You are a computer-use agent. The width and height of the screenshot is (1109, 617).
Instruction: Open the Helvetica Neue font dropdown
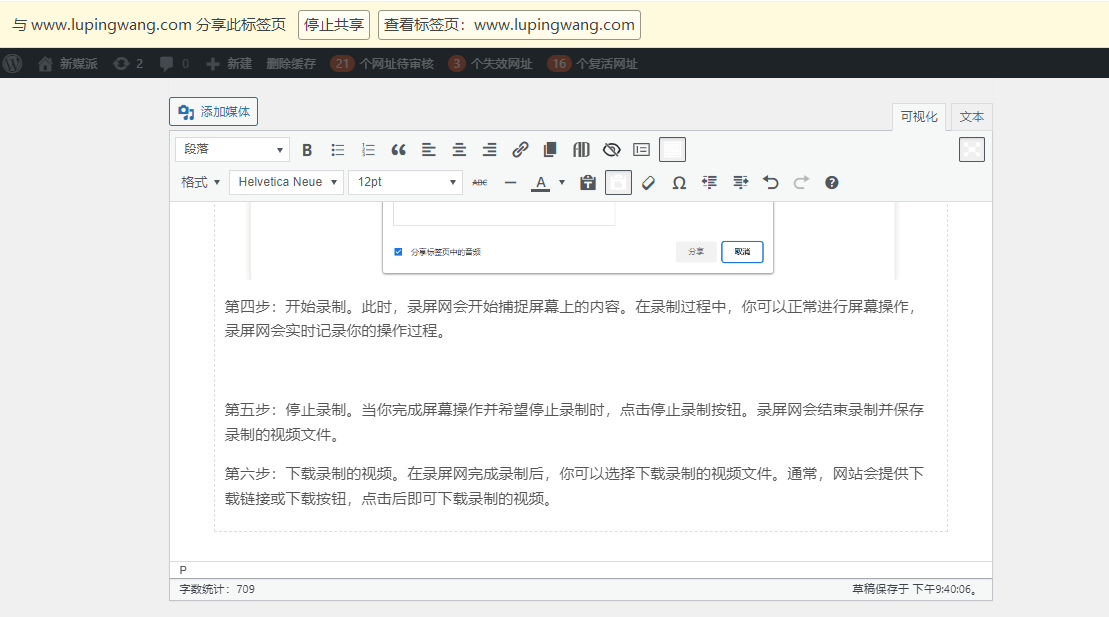286,182
